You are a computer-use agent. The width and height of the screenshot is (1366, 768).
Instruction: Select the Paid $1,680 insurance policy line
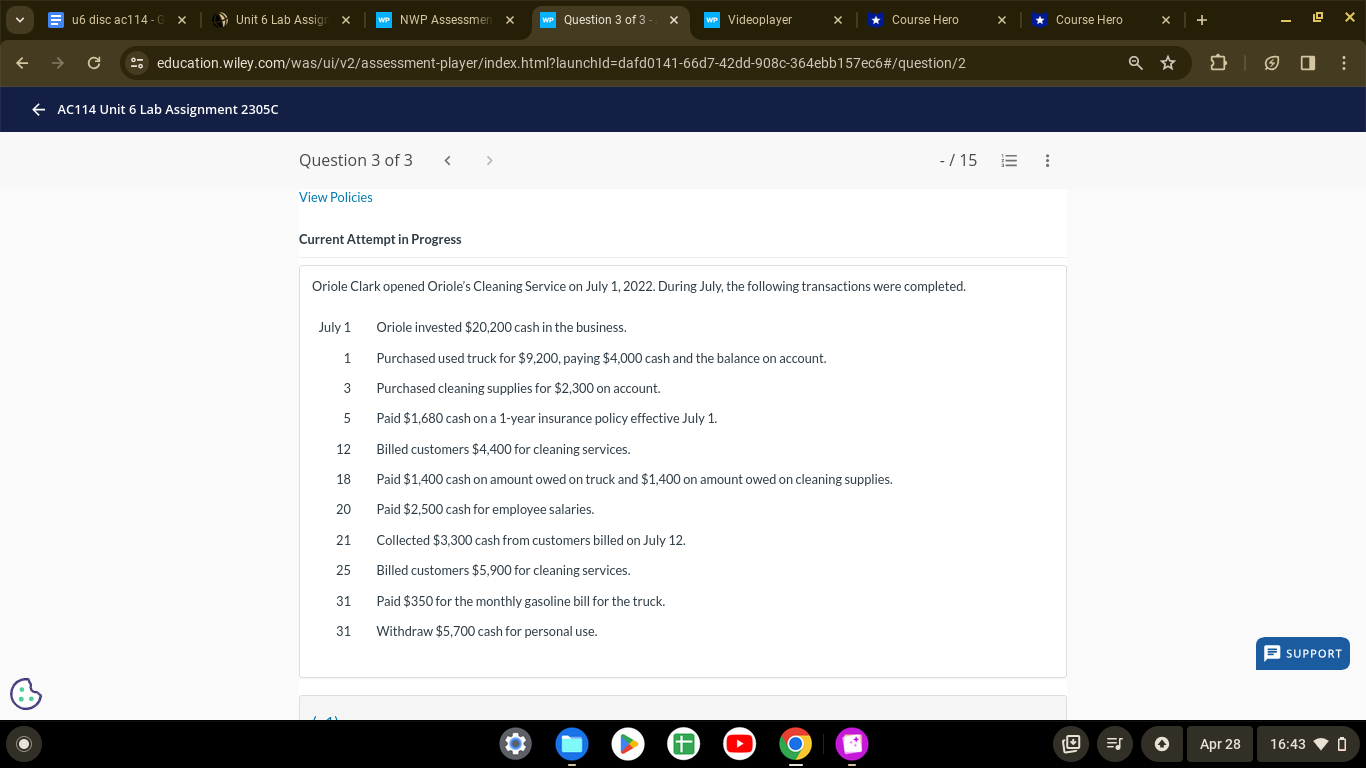click(547, 418)
